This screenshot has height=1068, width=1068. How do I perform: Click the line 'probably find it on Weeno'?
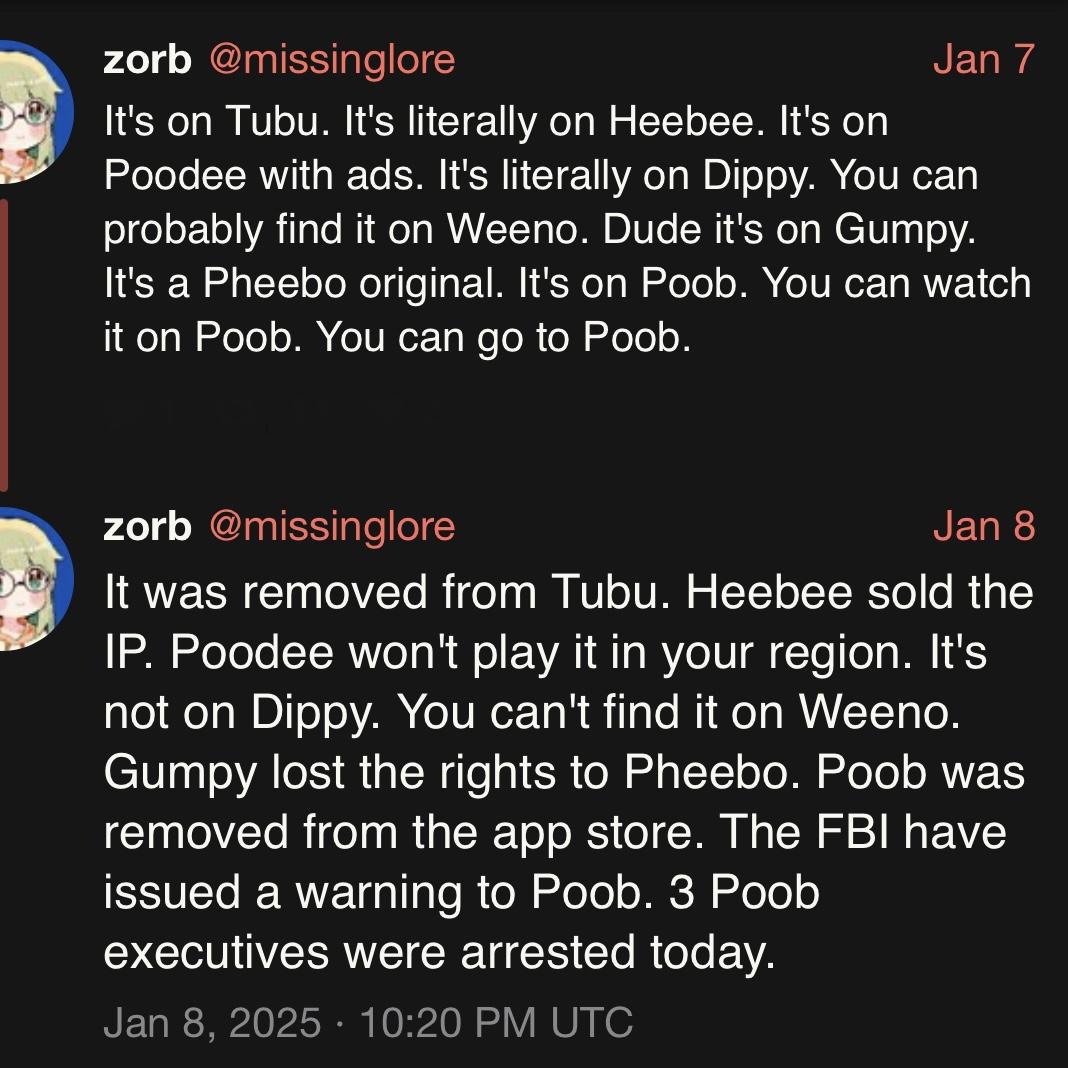pyautogui.click(x=539, y=230)
